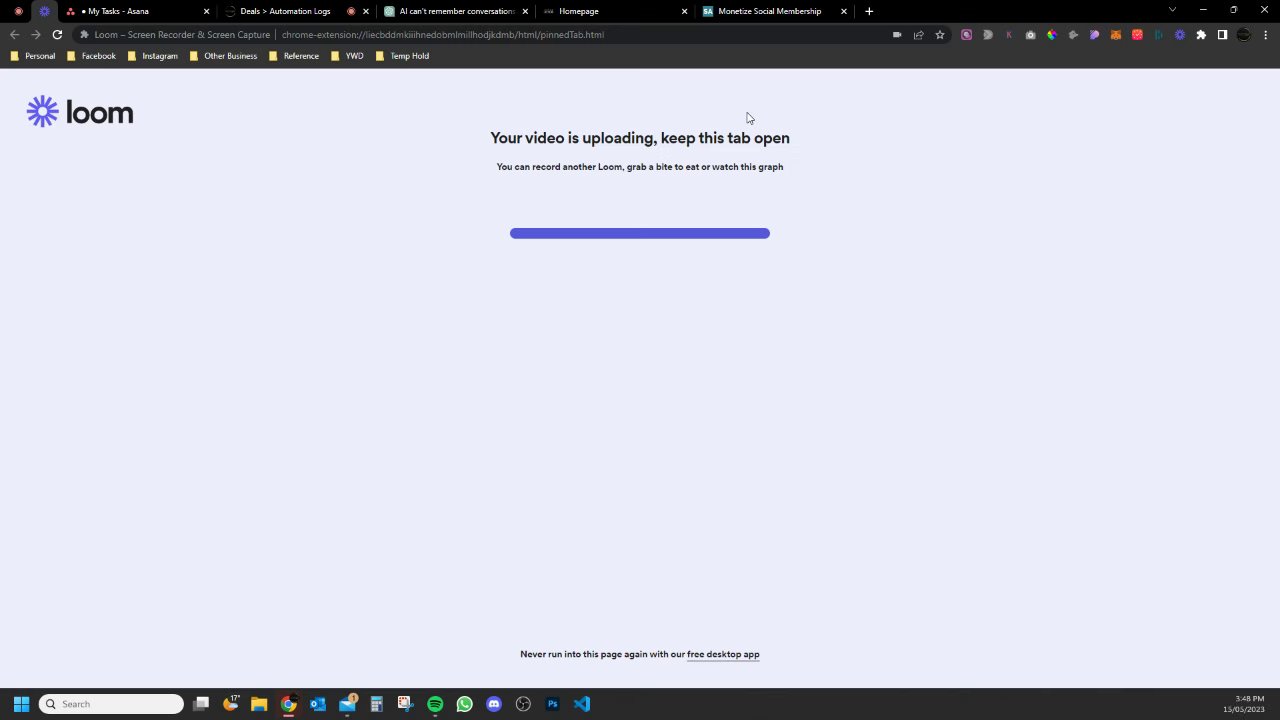Click the camera recording indicator icon
1280x720 pixels.
(897, 35)
